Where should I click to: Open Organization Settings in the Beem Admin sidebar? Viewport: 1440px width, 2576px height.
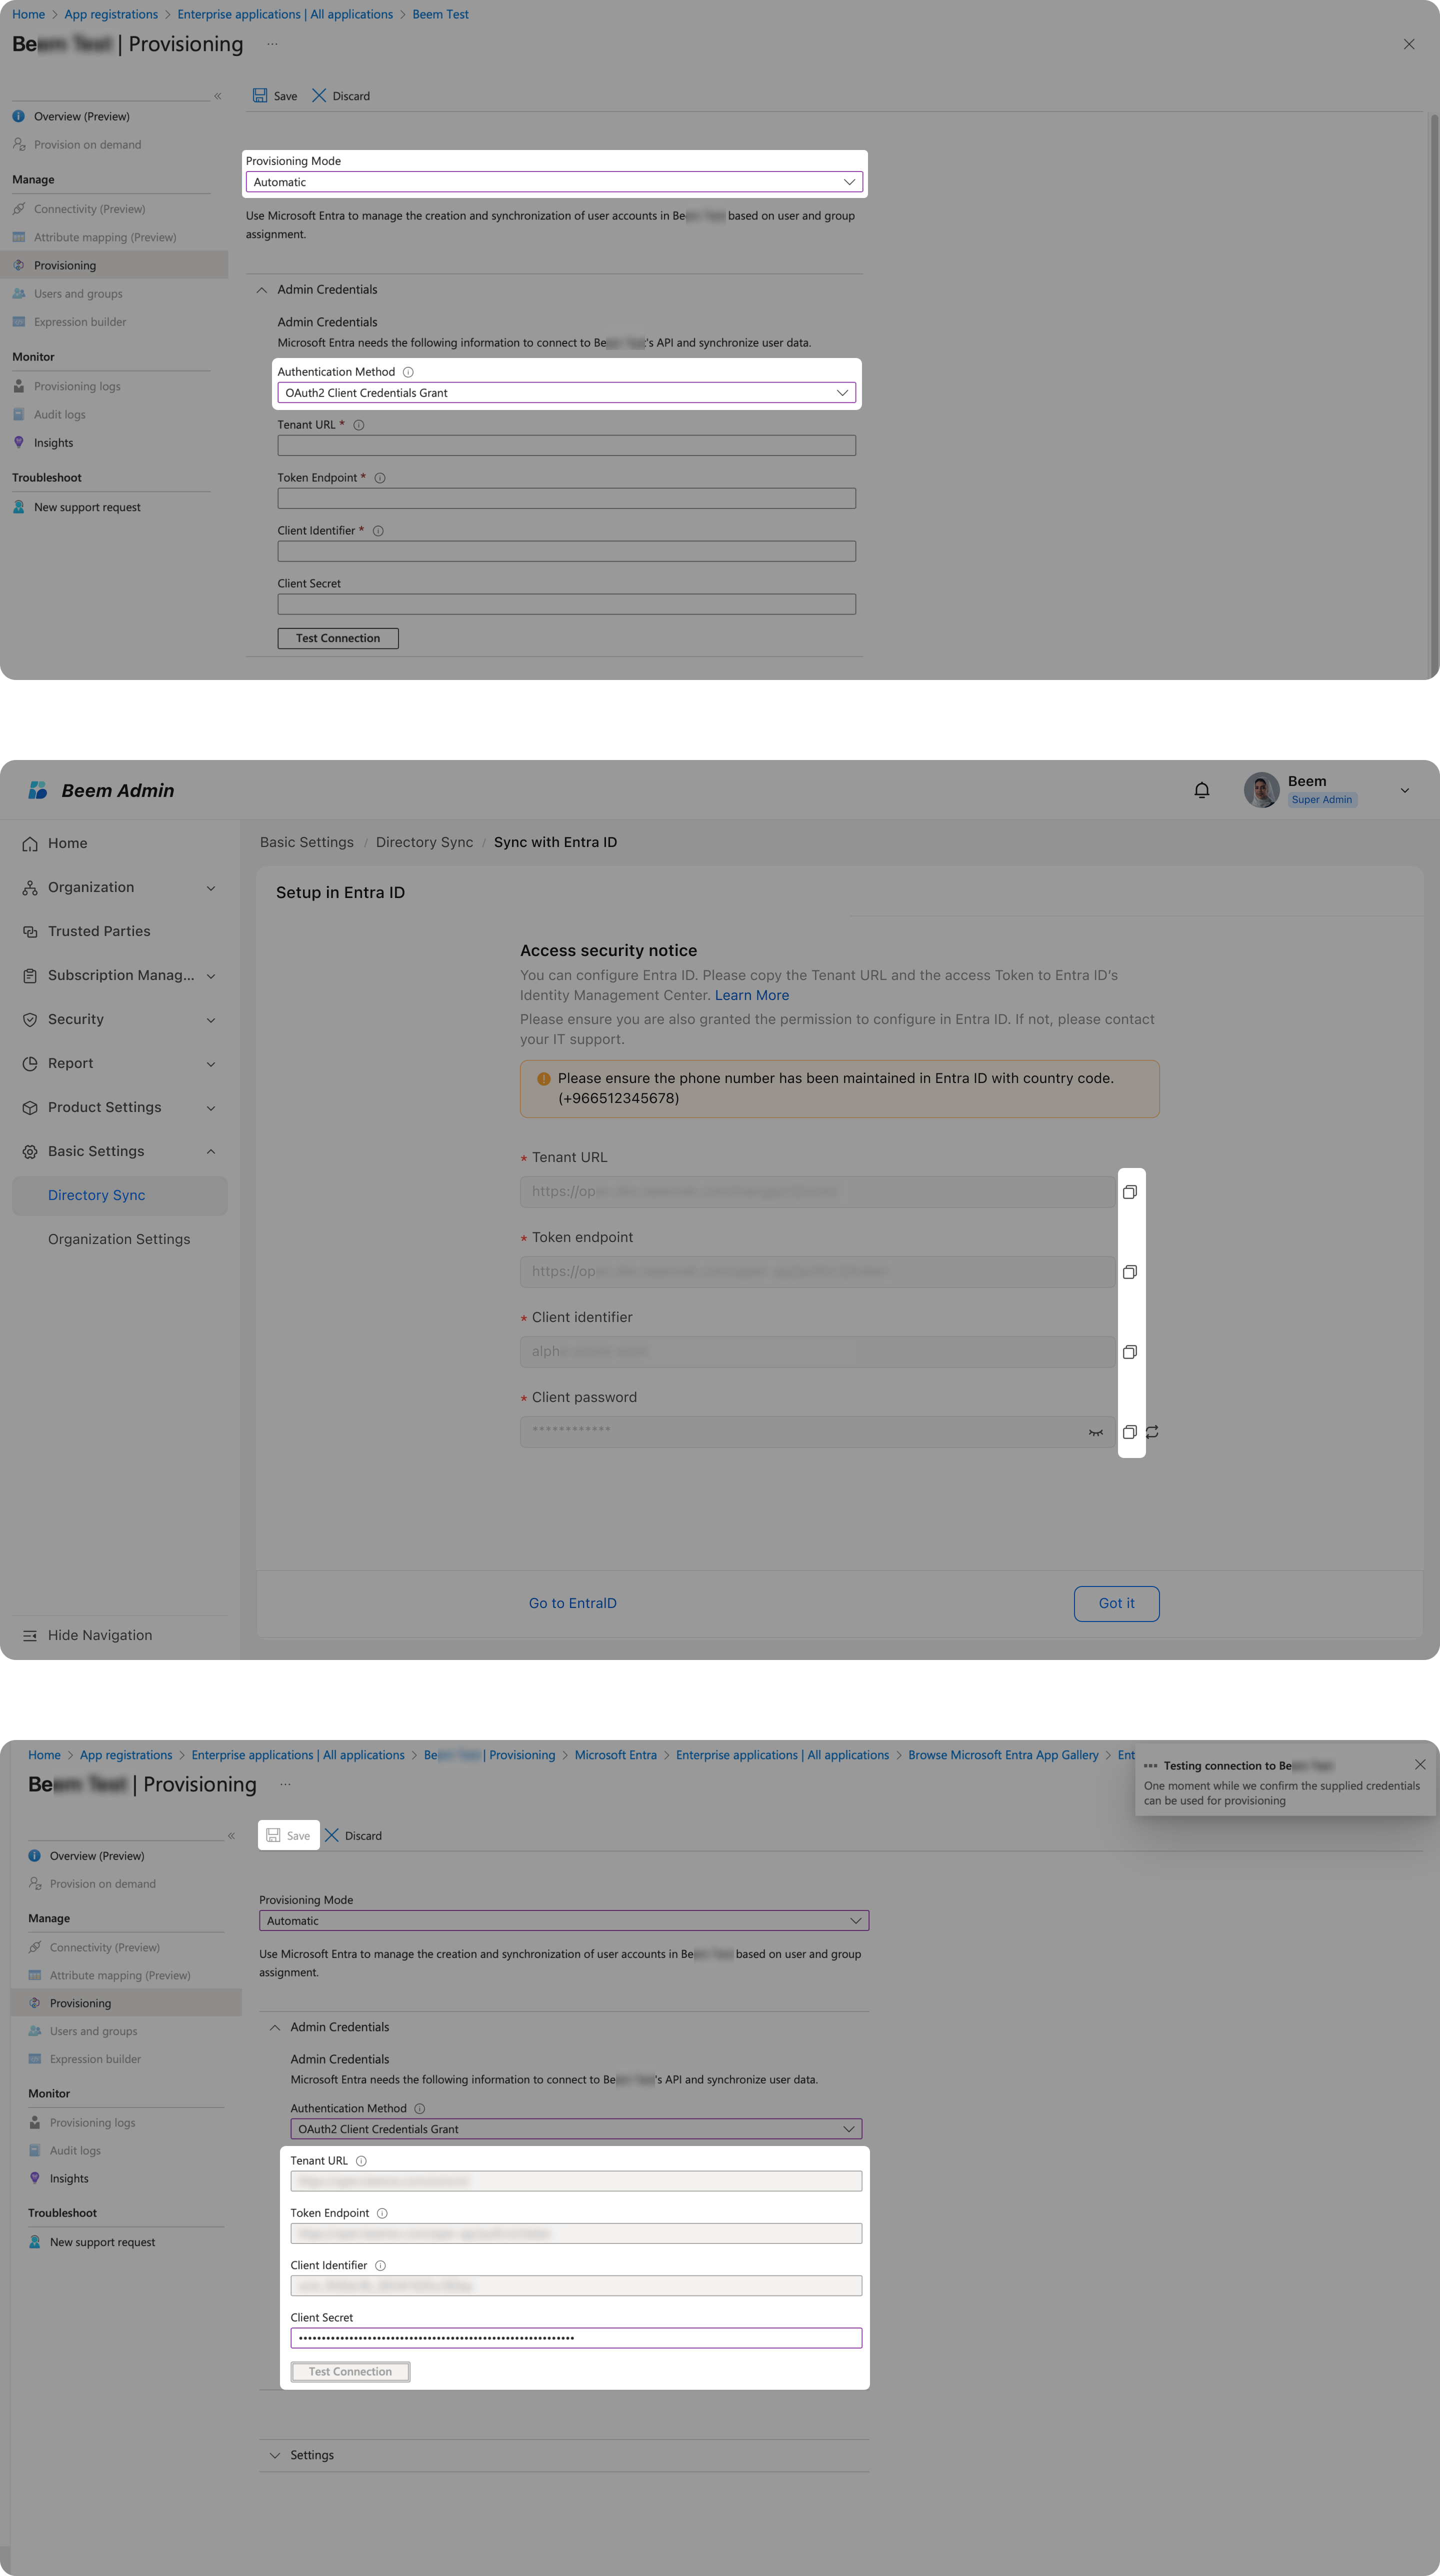click(119, 1239)
